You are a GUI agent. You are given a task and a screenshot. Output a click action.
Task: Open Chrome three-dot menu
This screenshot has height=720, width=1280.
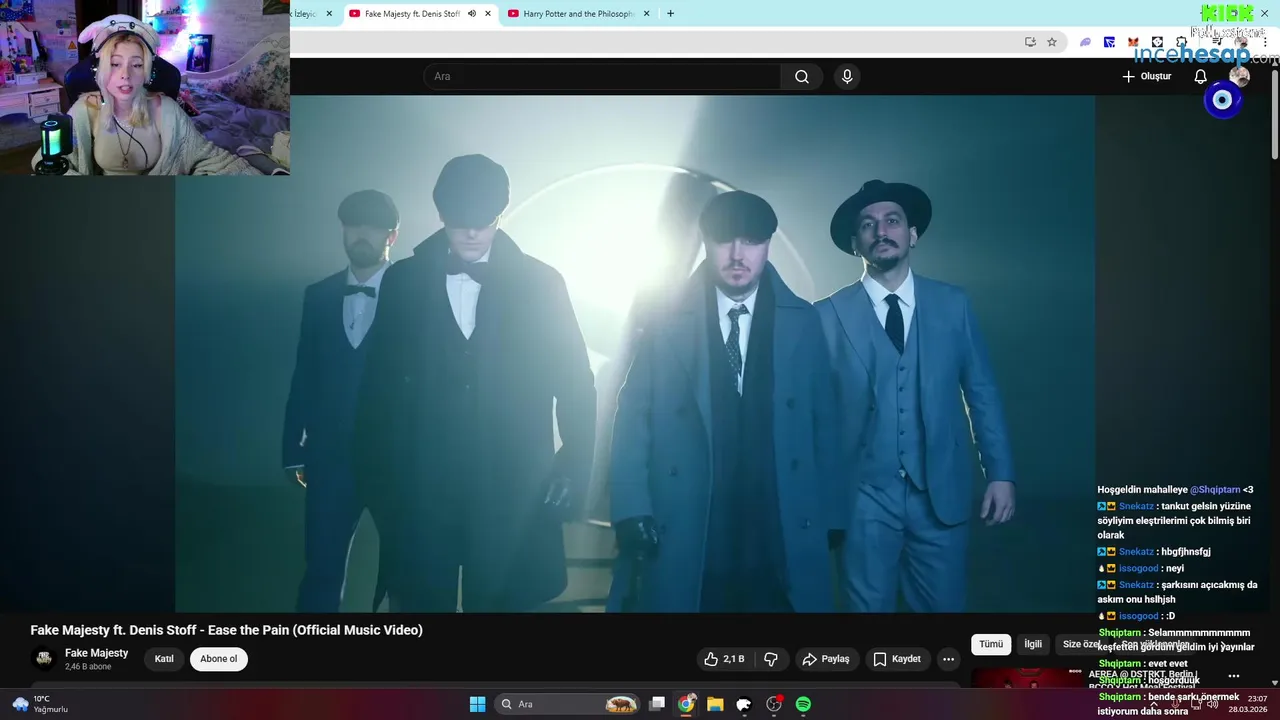pyautogui.click(x=1264, y=42)
